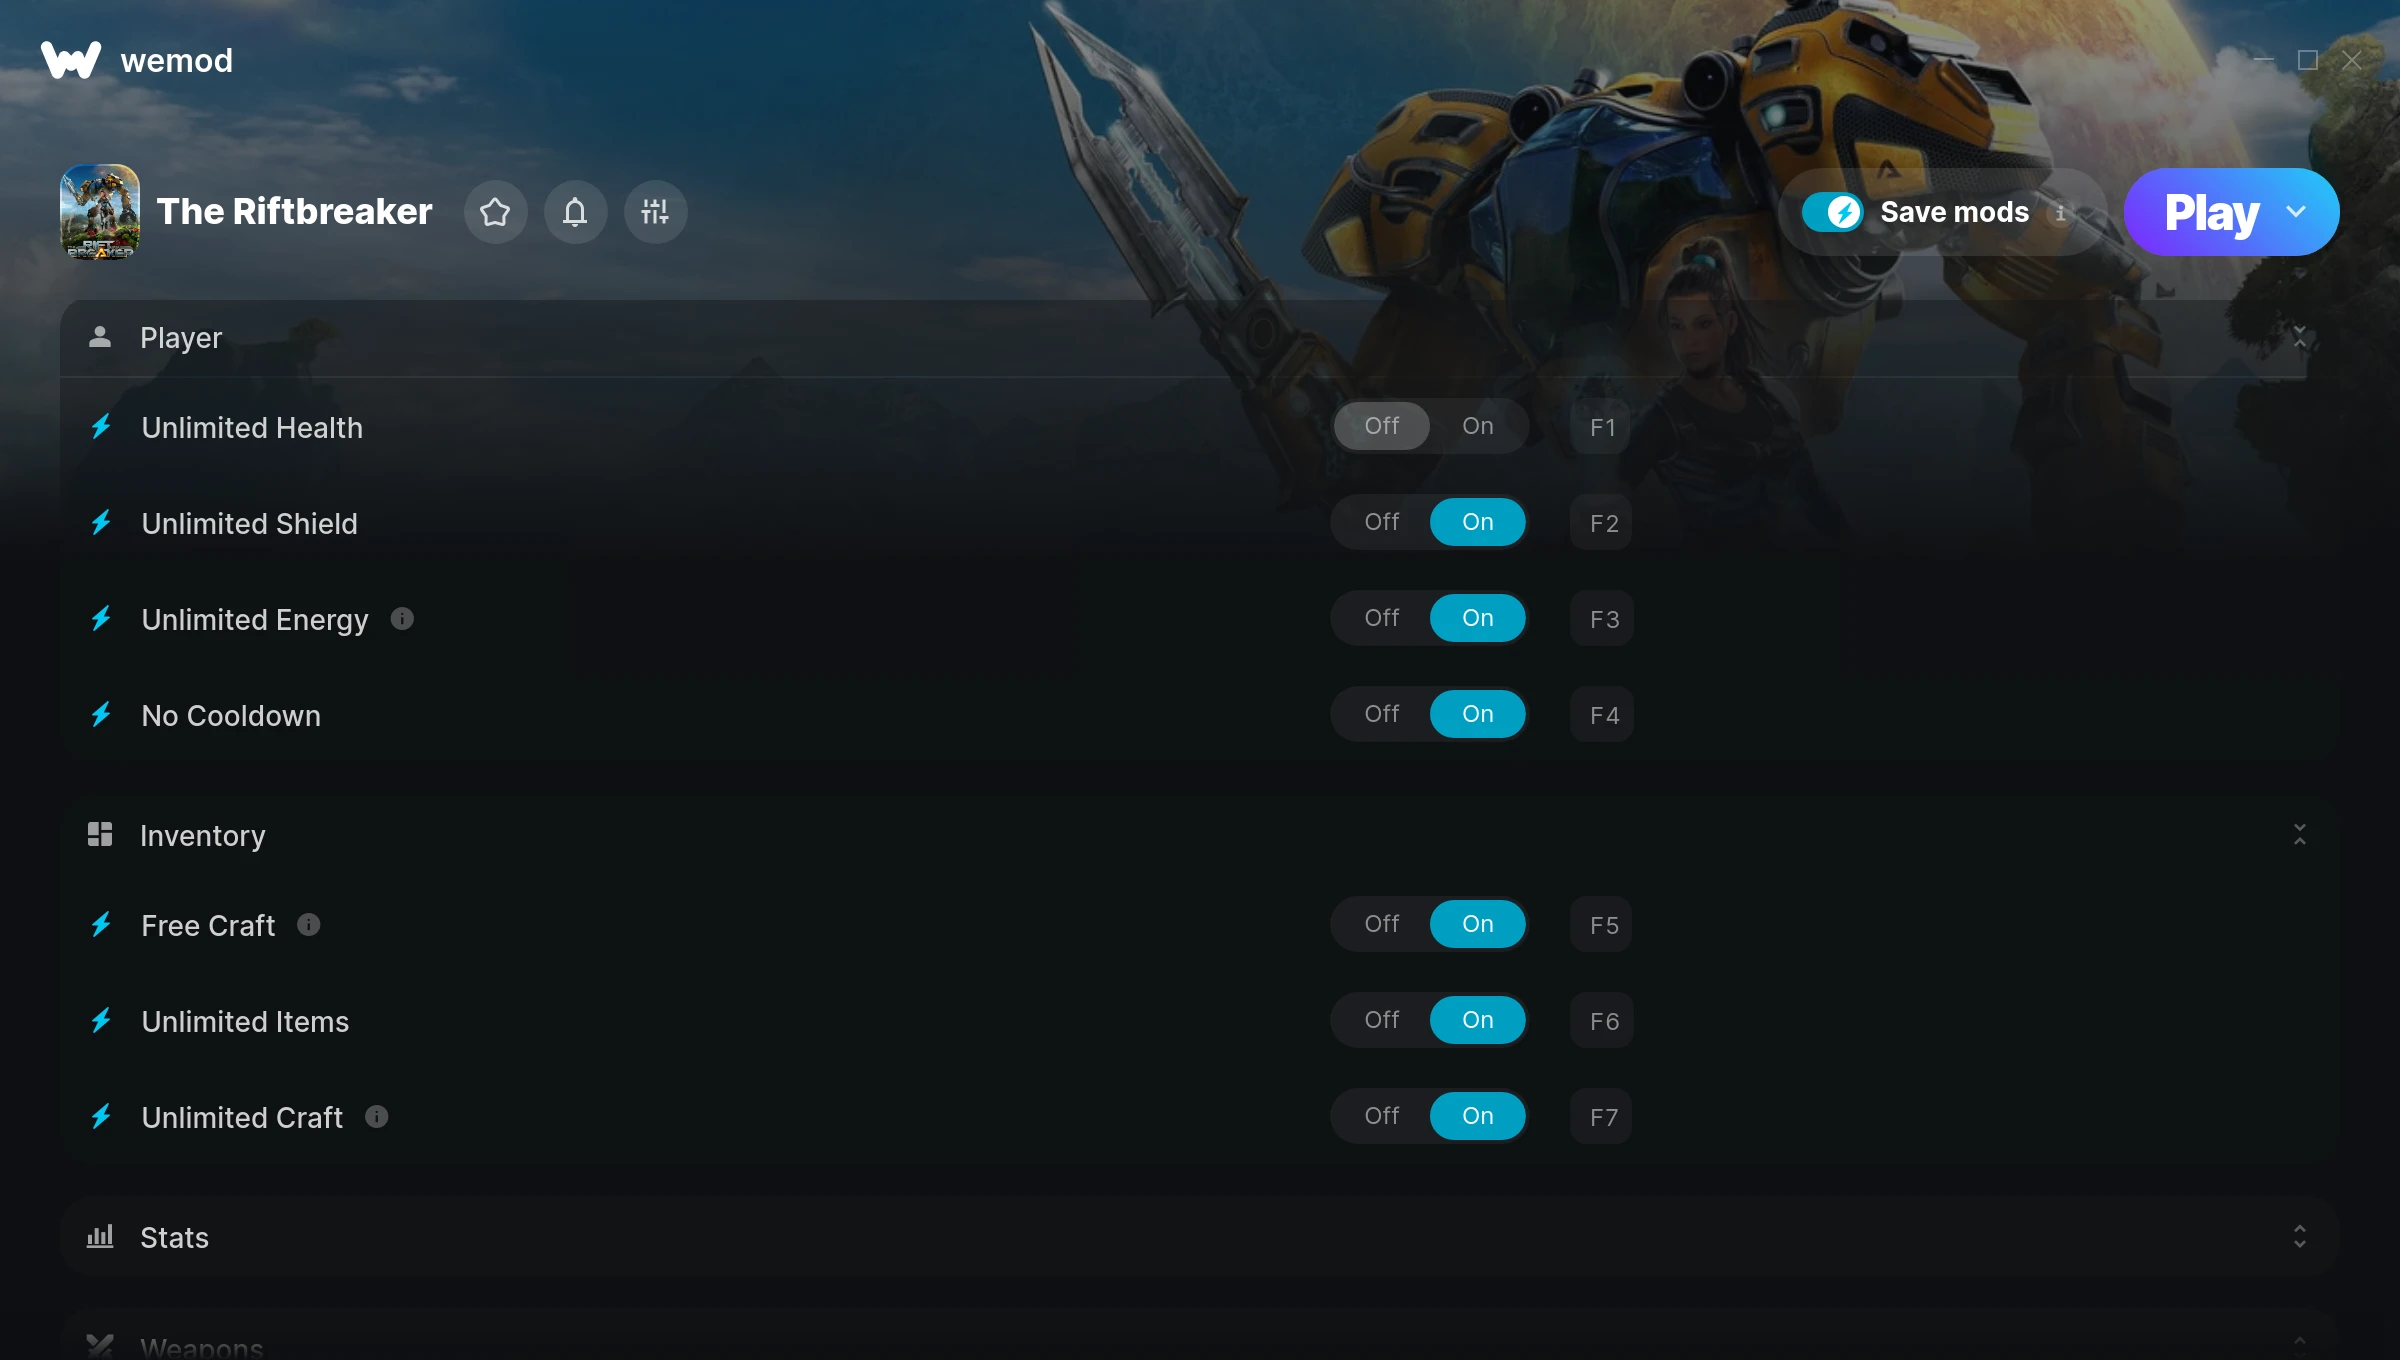Show info for Unlimited Craft
The width and height of the screenshot is (2400, 1360).
pyautogui.click(x=377, y=1117)
